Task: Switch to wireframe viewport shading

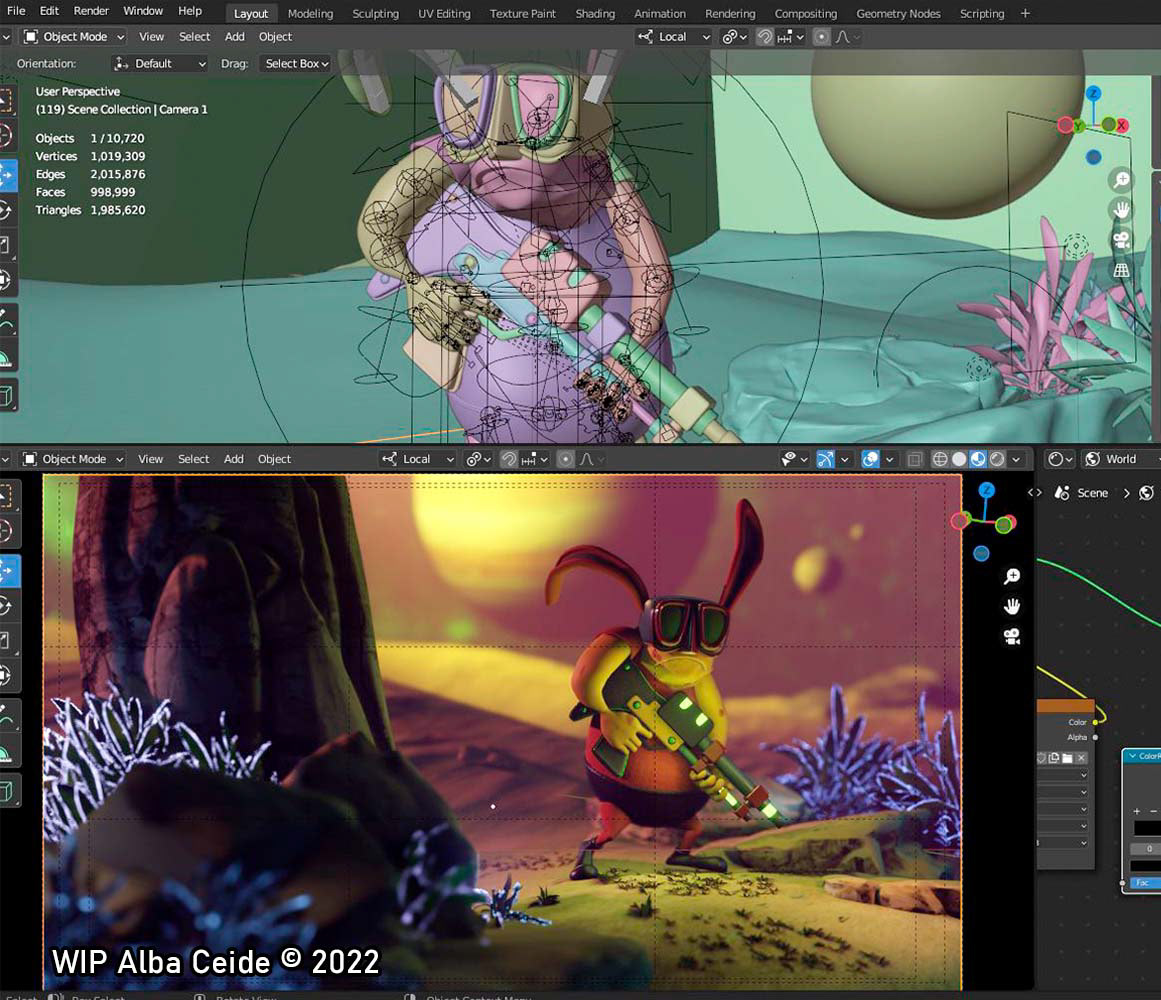Action: point(940,460)
